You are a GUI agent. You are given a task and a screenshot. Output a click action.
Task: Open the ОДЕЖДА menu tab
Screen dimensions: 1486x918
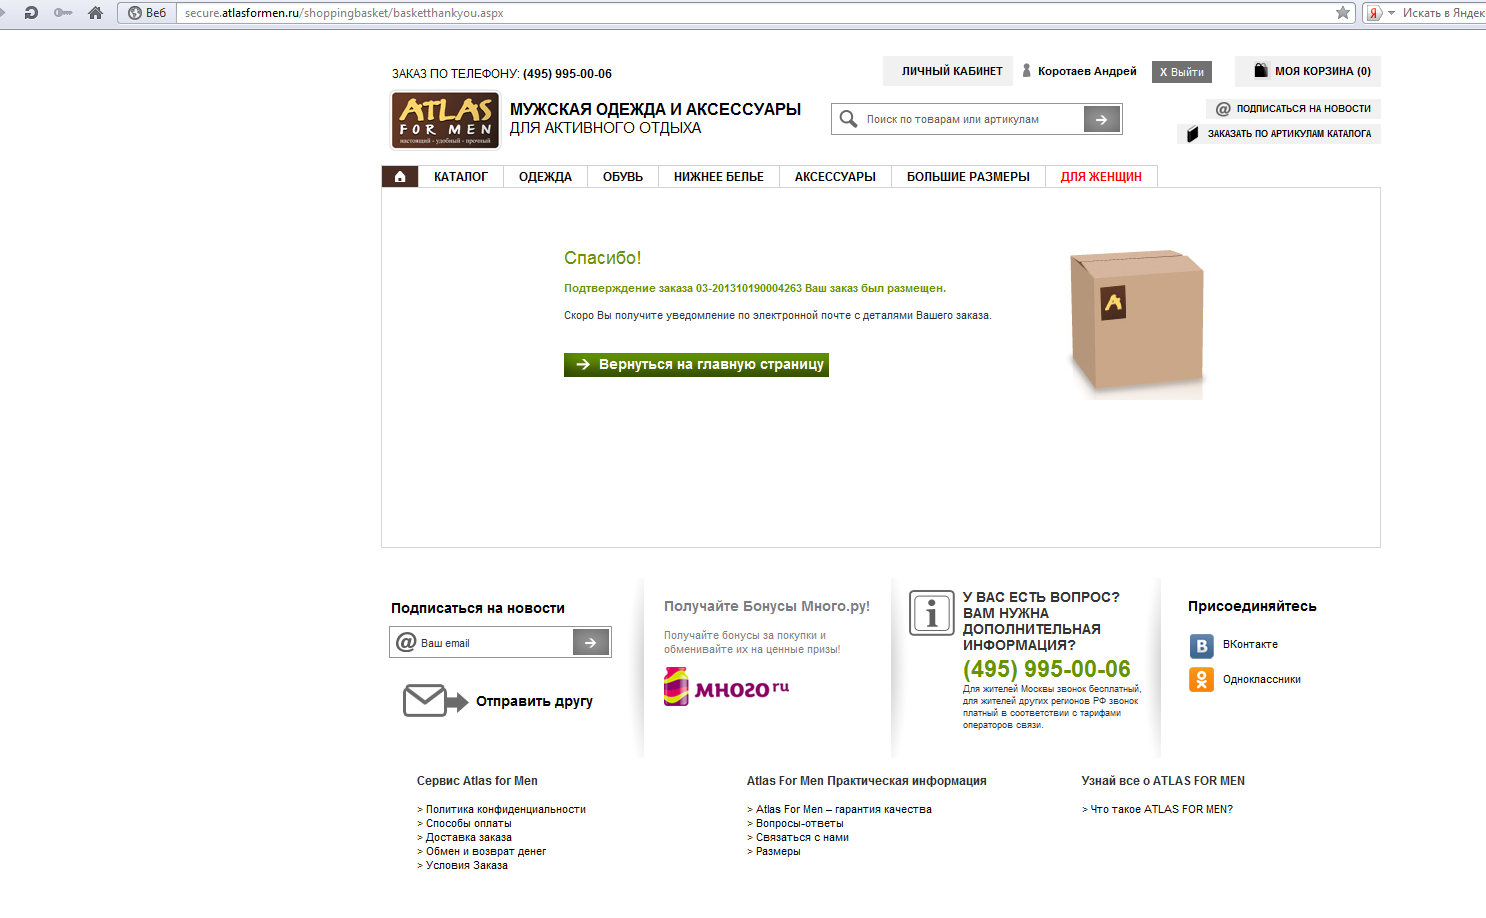coord(545,177)
